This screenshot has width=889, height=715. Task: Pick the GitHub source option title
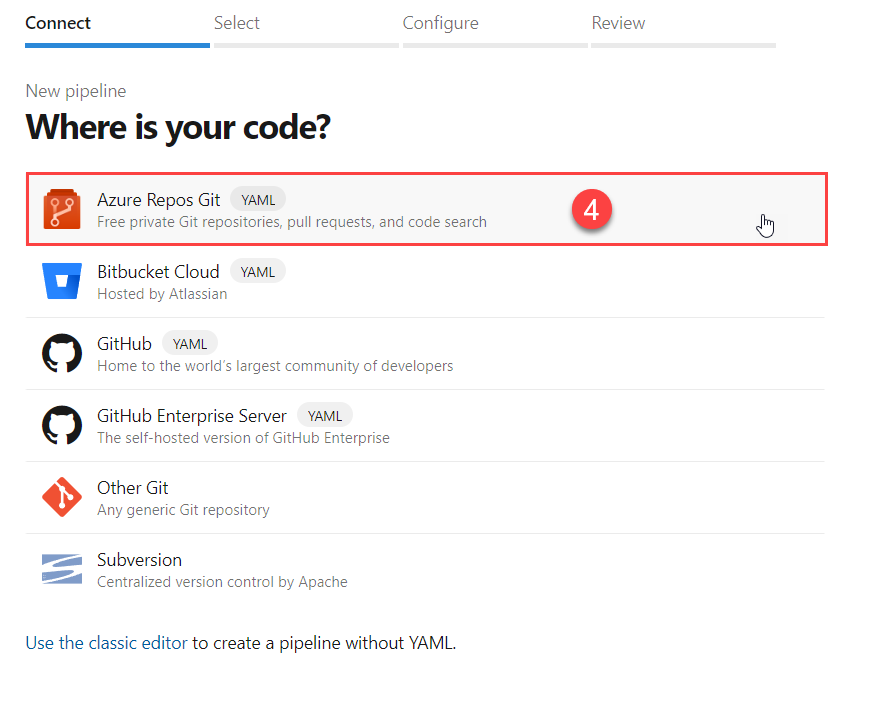(x=124, y=344)
